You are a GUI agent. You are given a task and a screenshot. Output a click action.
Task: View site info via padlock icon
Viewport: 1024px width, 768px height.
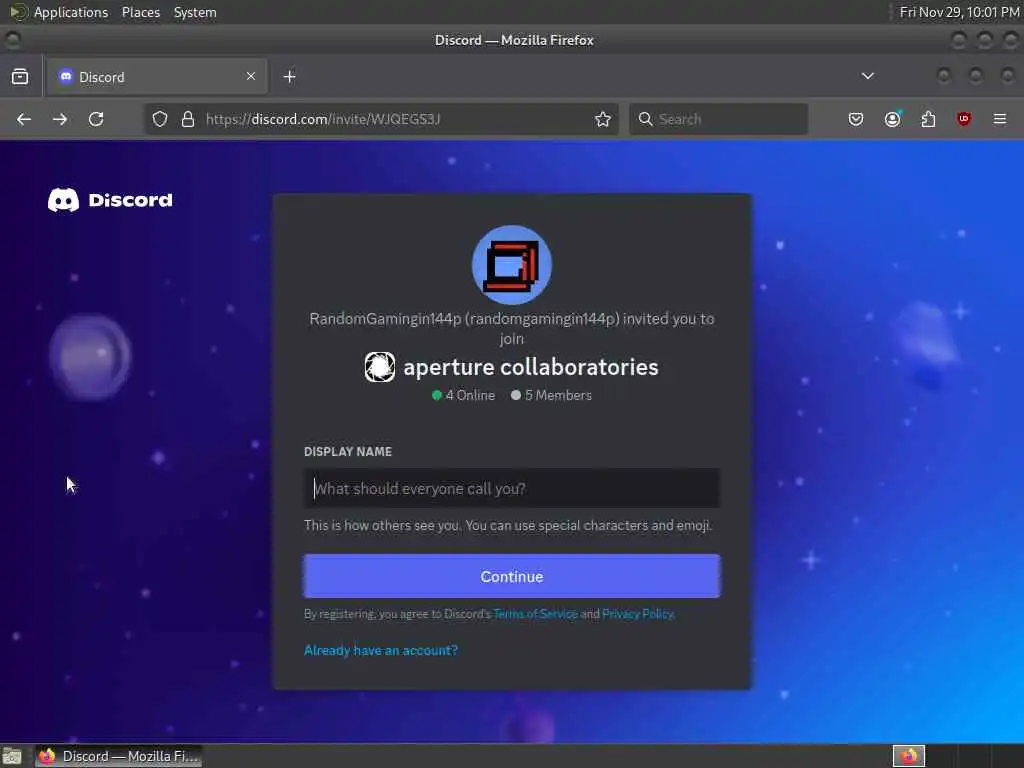click(x=188, y=119)
